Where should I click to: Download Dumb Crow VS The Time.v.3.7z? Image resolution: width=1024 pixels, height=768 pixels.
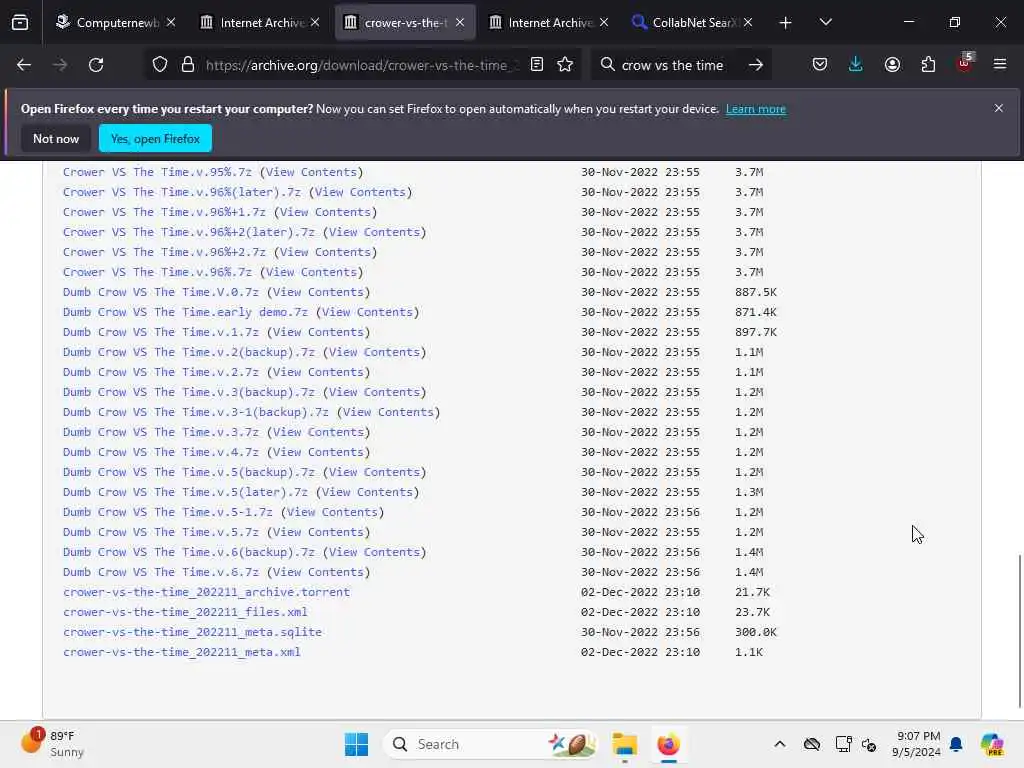tap(161, 432)
